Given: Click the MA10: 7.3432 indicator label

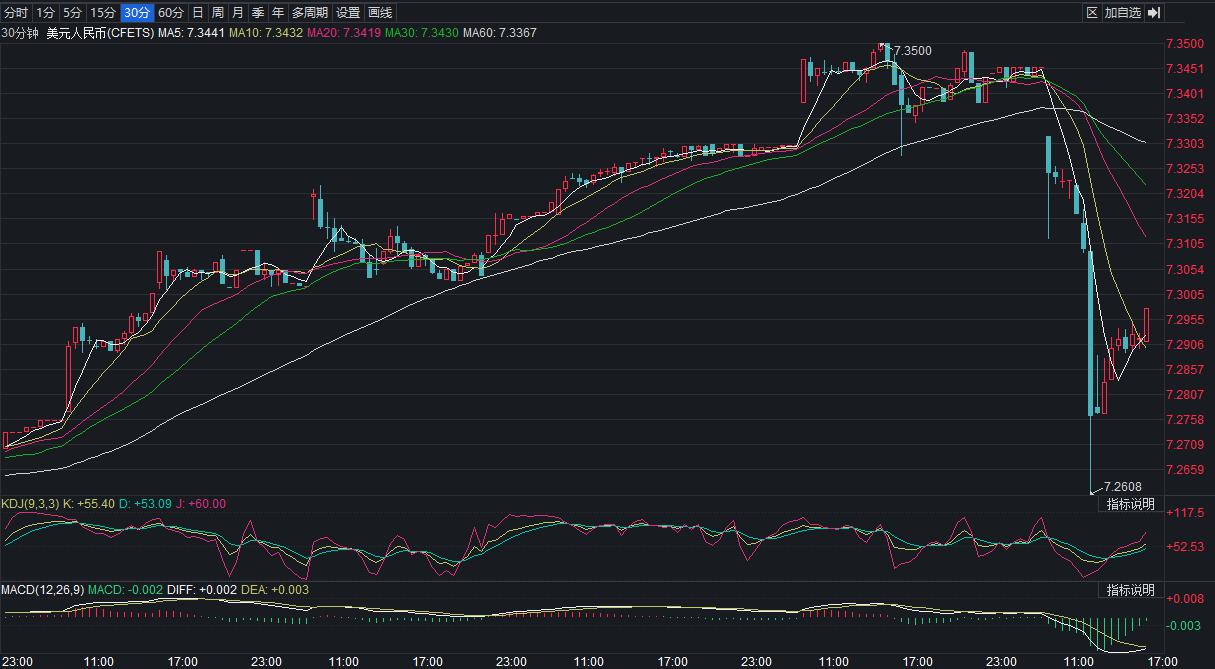Looking at the screenshot, I should [x=266, y=33].
